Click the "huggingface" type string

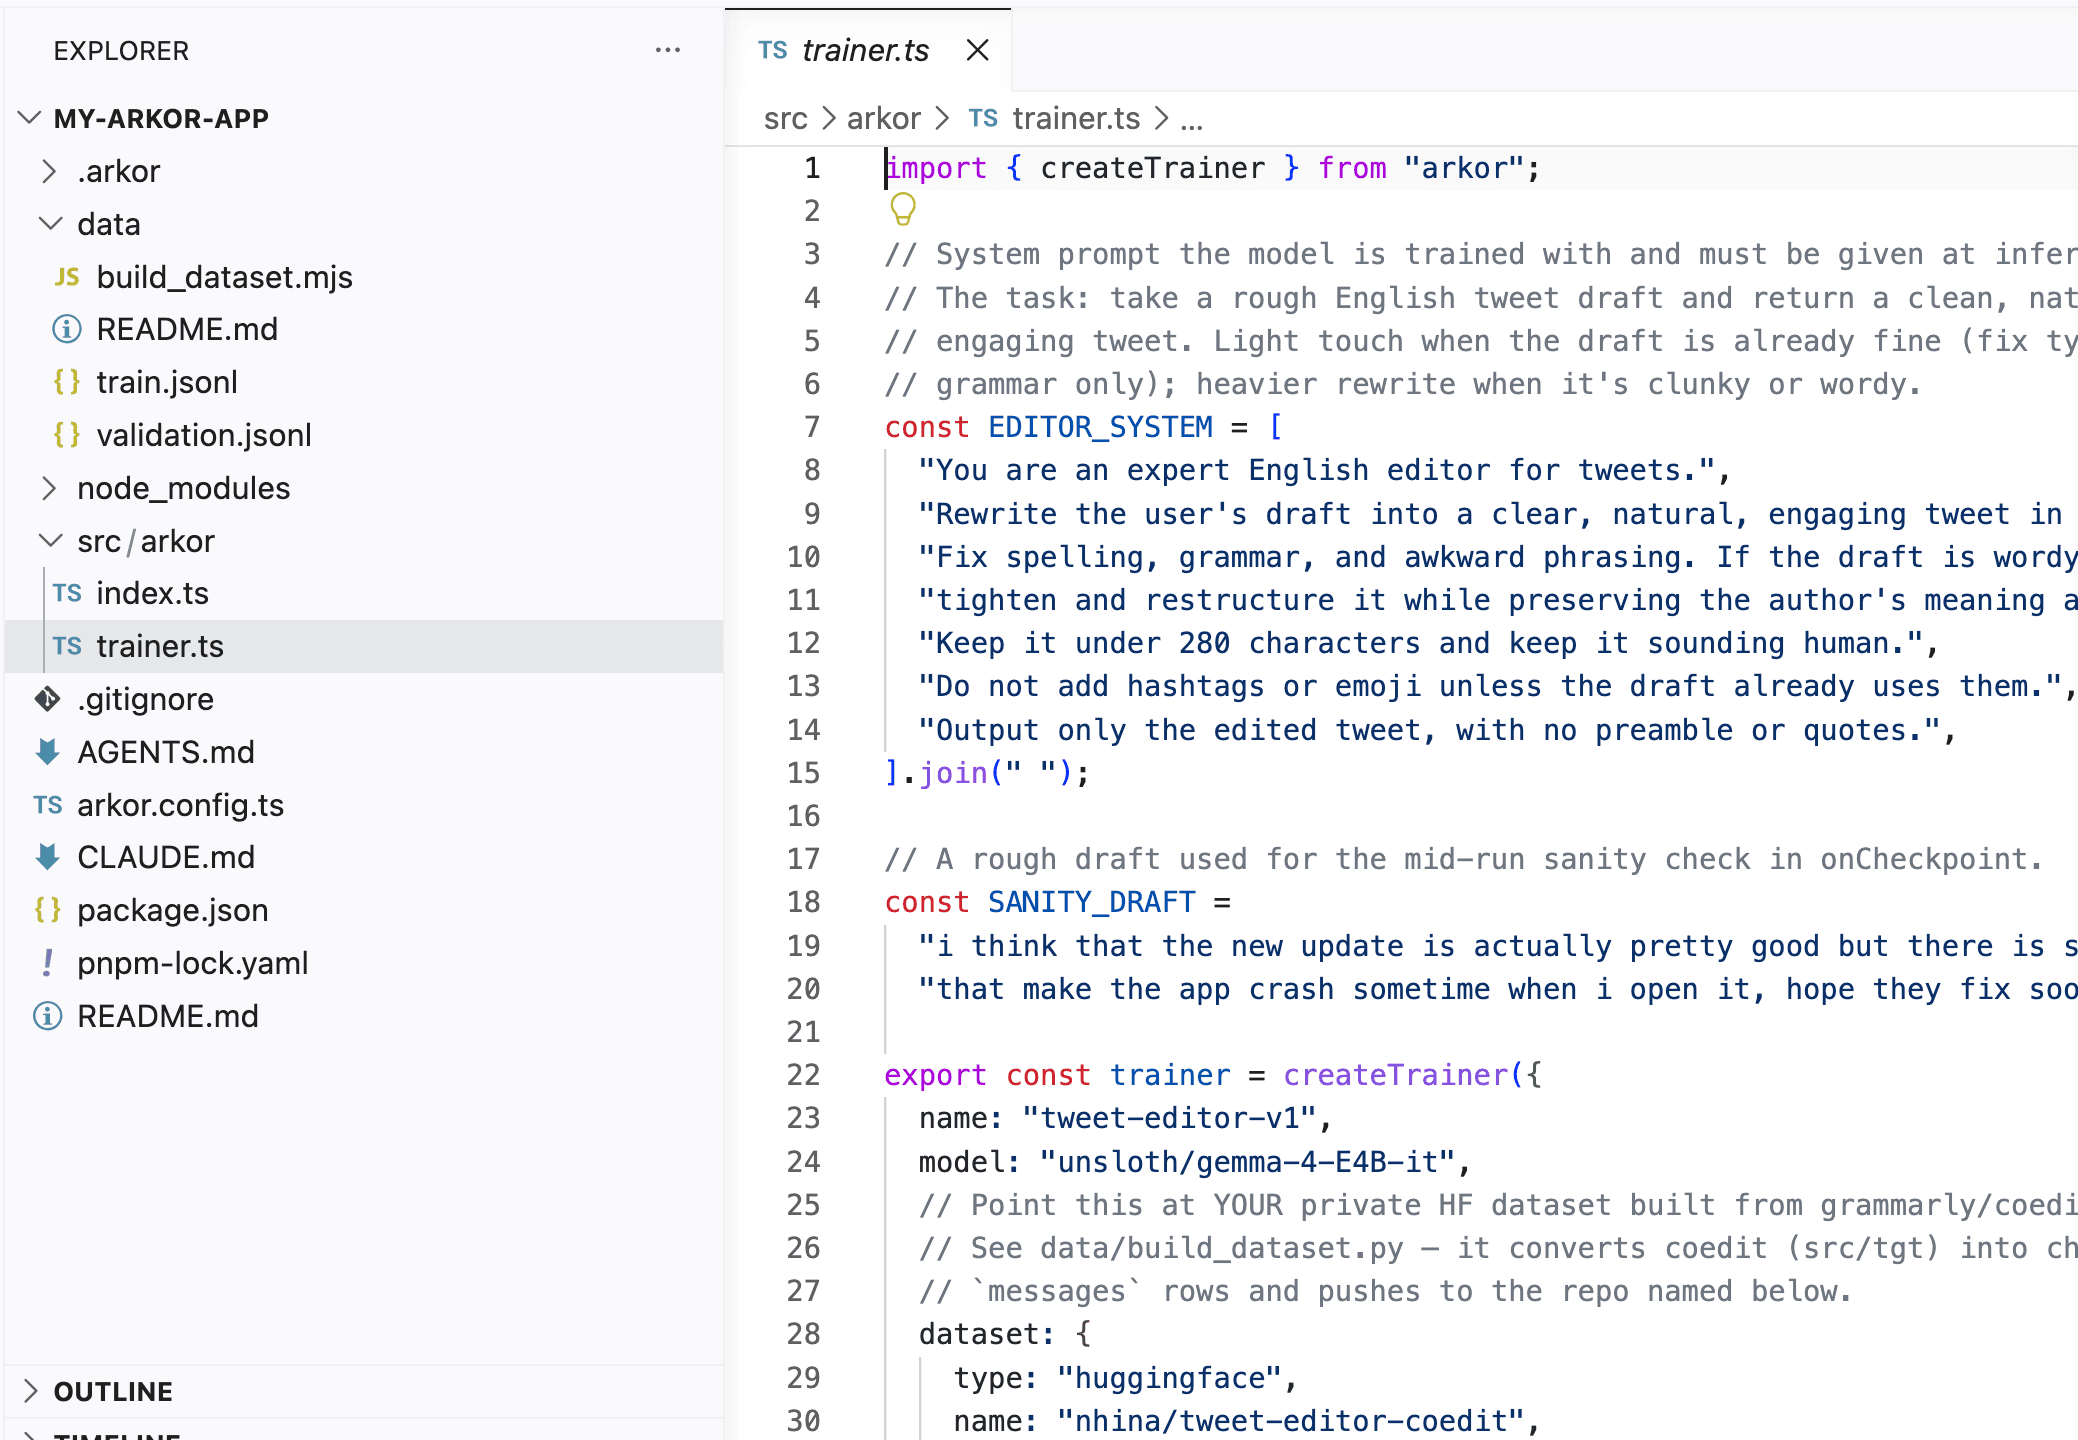pyautogui.click(x=1169, y=1377)
